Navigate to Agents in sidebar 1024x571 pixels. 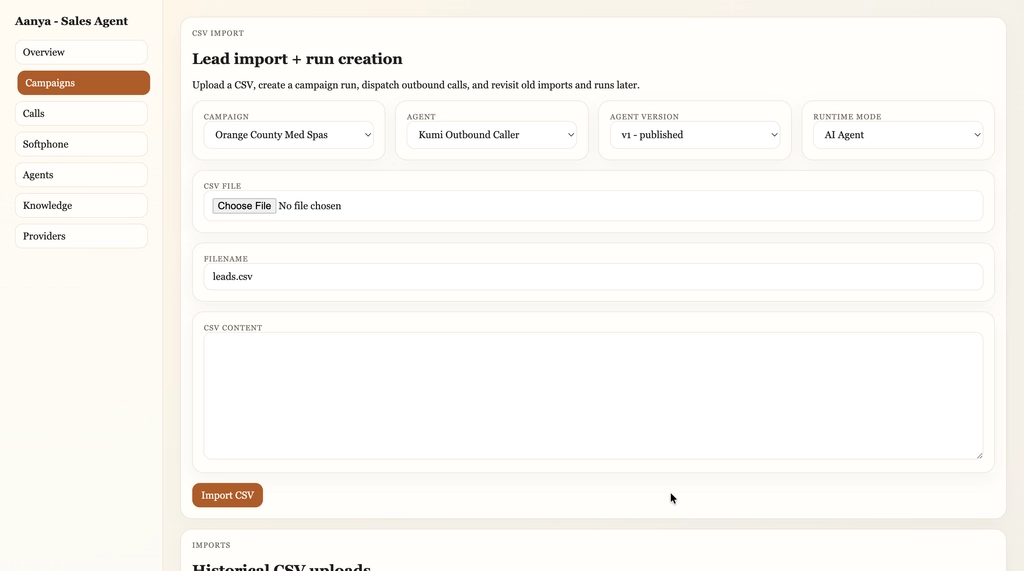tap(81, 175)
